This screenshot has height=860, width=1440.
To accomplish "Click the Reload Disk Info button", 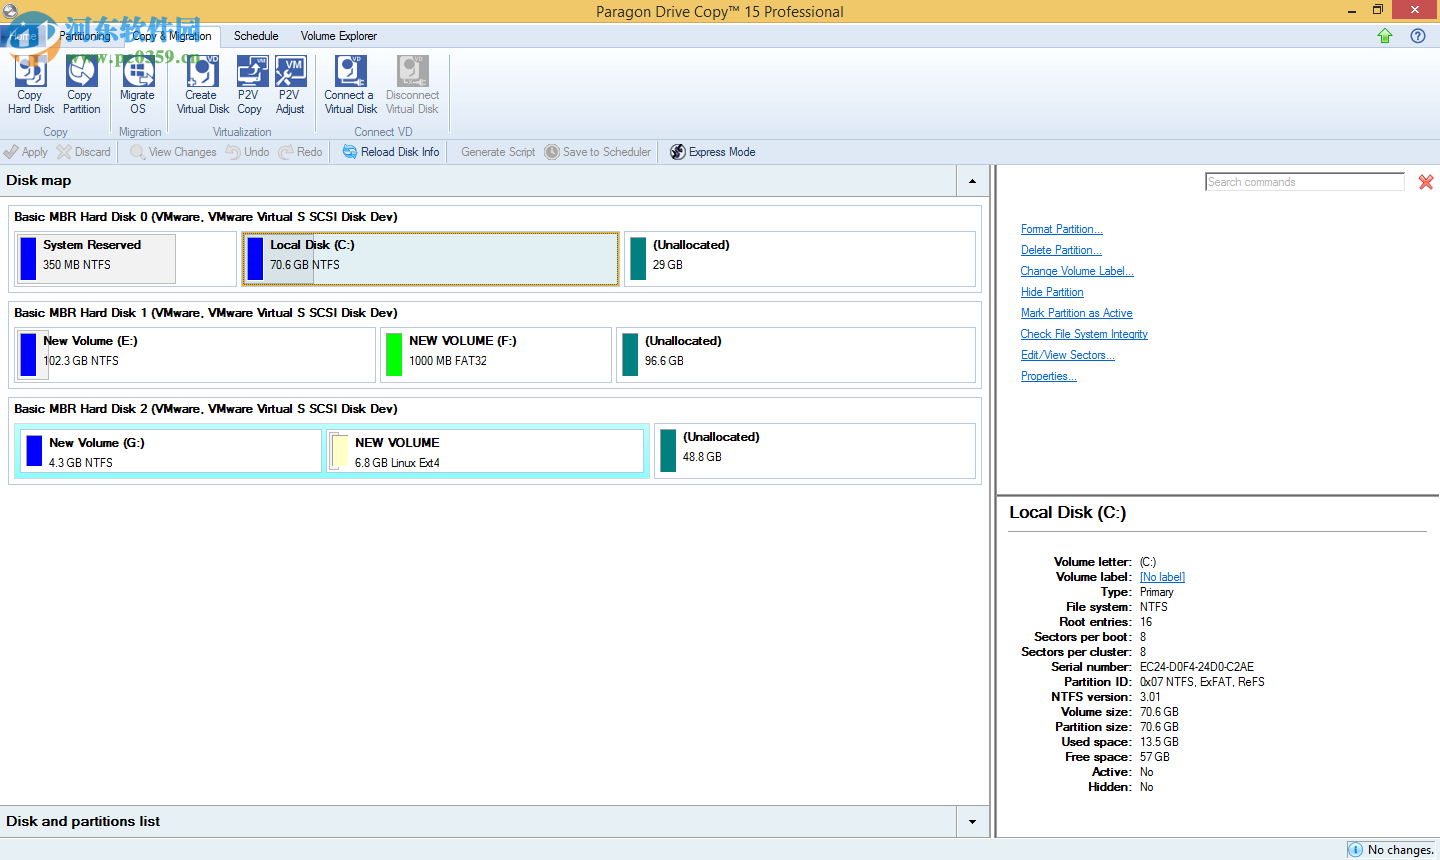I will coord(390,151).
